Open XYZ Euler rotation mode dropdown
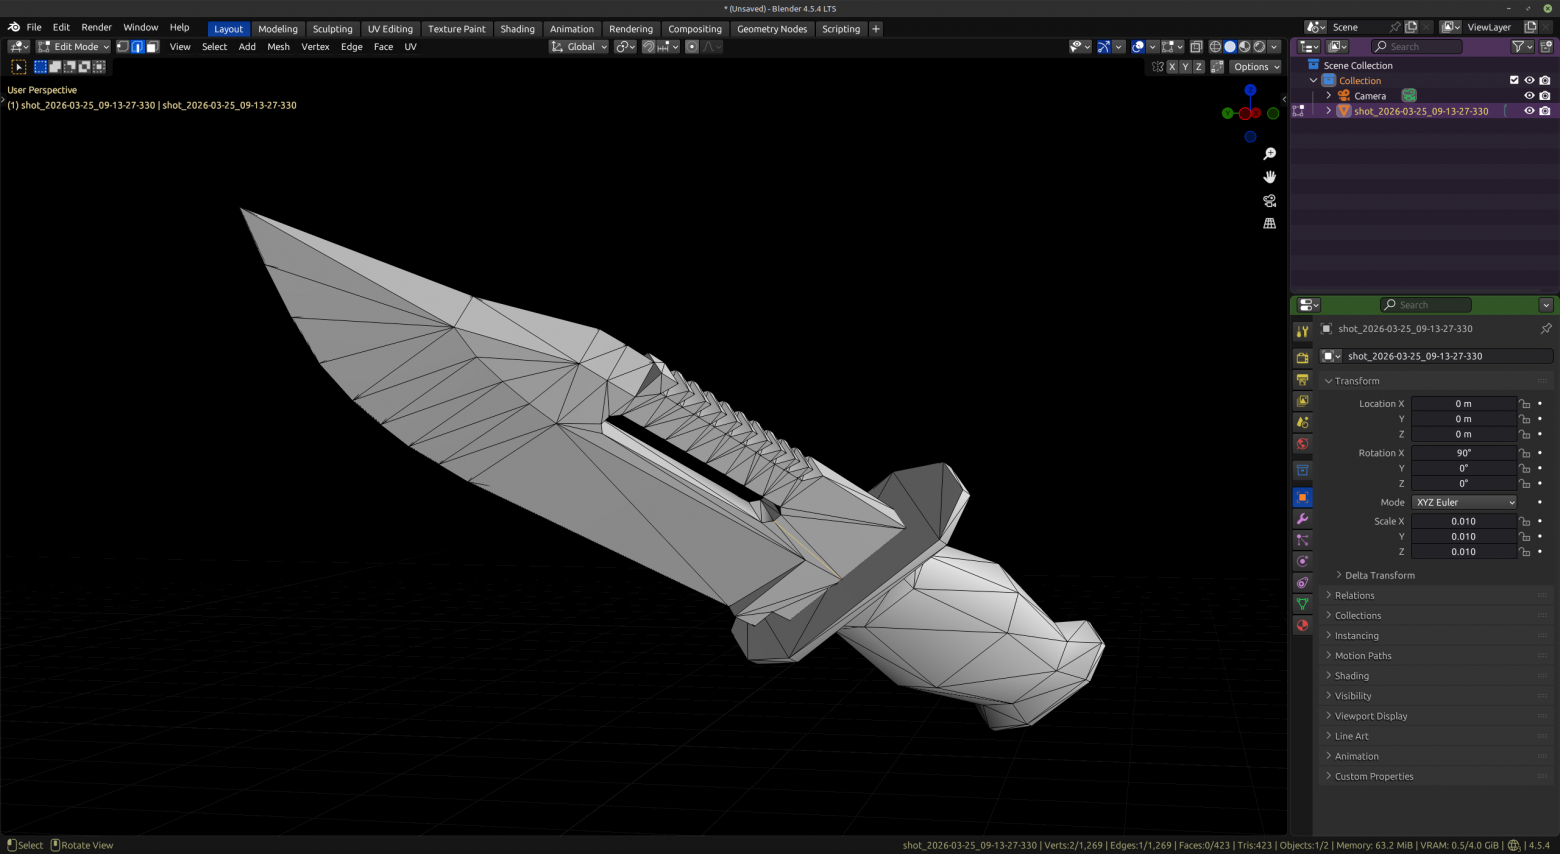 click(x=1465, y=502)
